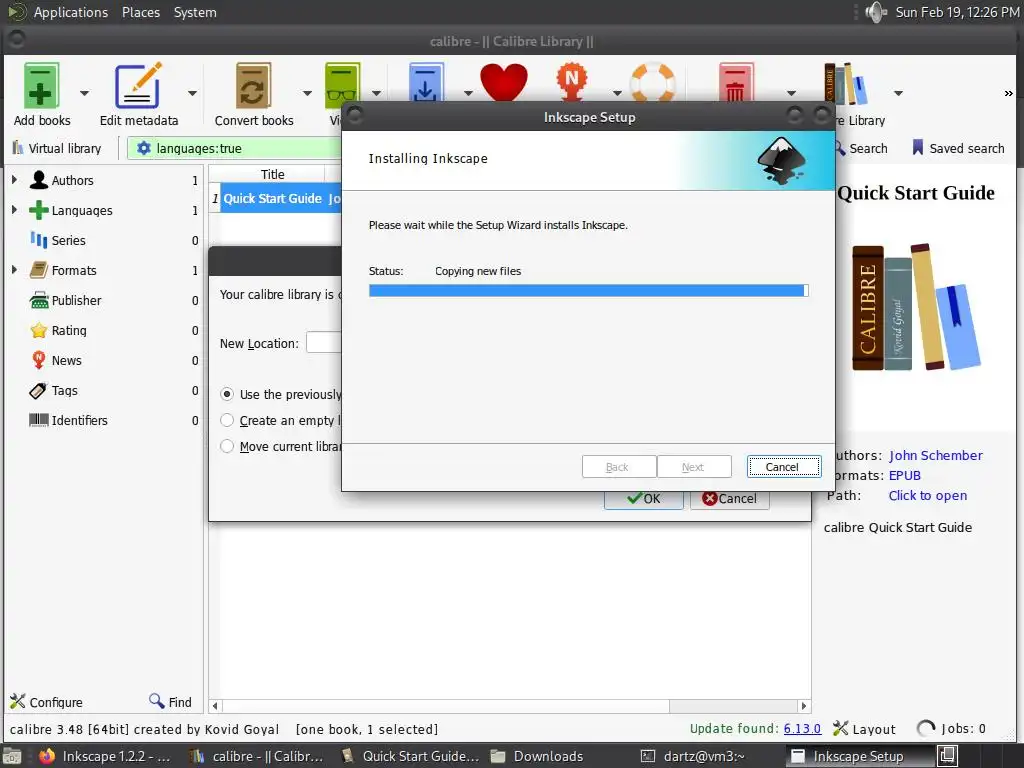Click the Virtual library button
Screen dimensions: 1024x768
click(x=57, y=148)
